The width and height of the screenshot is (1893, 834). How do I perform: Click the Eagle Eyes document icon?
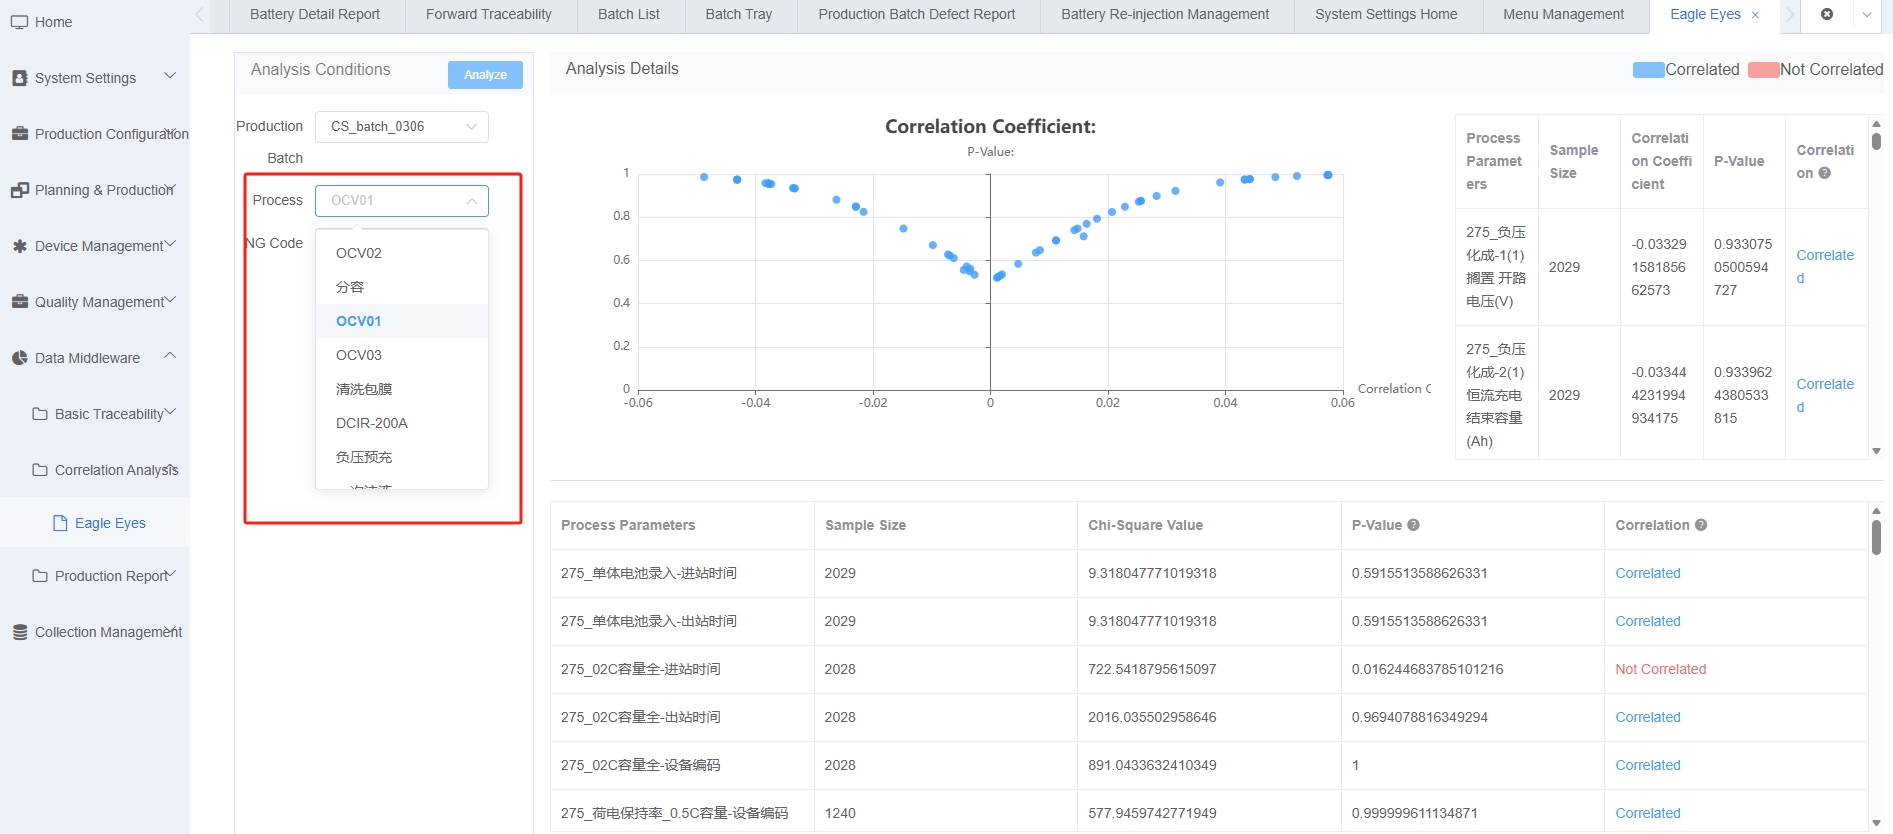(x=60, y=523)
